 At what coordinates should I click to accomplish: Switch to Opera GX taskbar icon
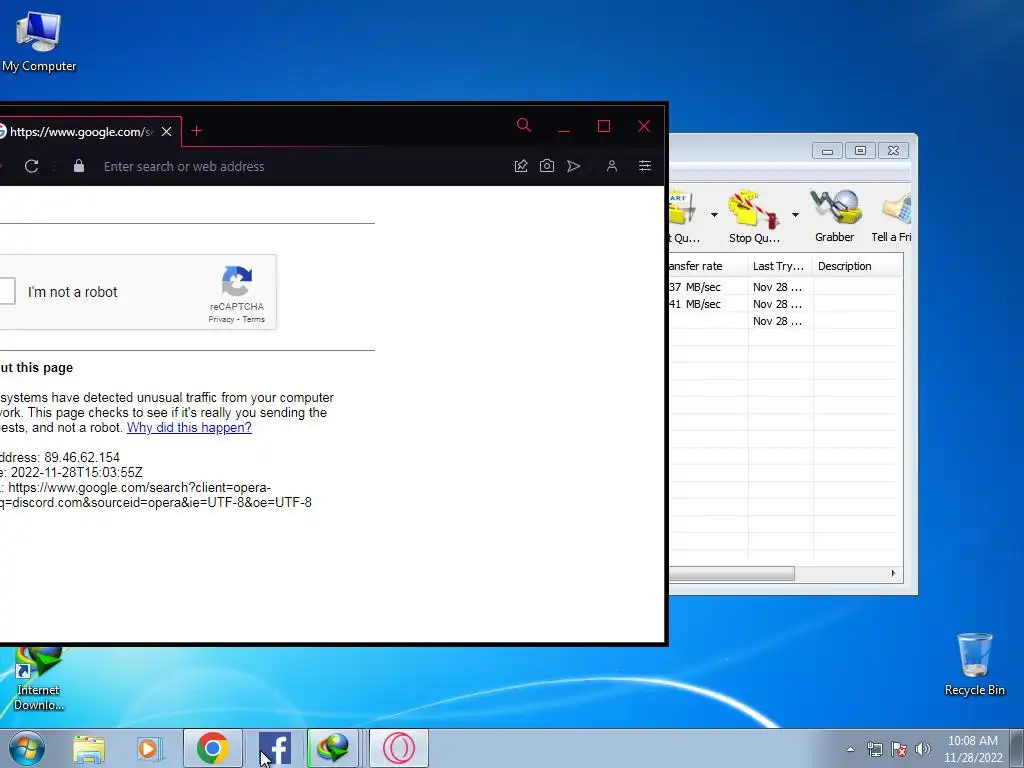[398, 748]
